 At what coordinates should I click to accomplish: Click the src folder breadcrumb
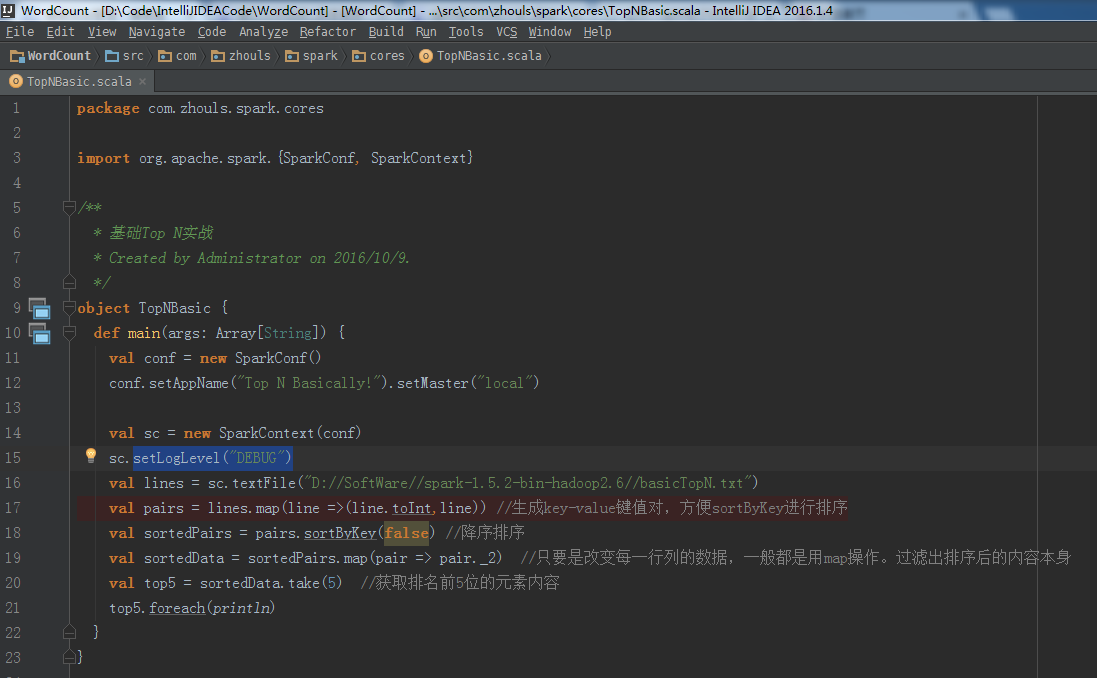(125, 56)
